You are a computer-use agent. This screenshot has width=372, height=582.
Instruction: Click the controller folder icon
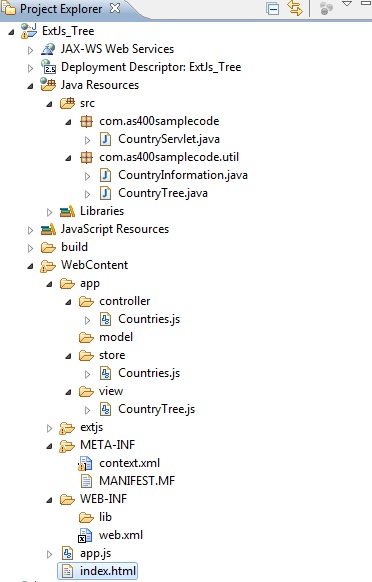pos(87,301)
